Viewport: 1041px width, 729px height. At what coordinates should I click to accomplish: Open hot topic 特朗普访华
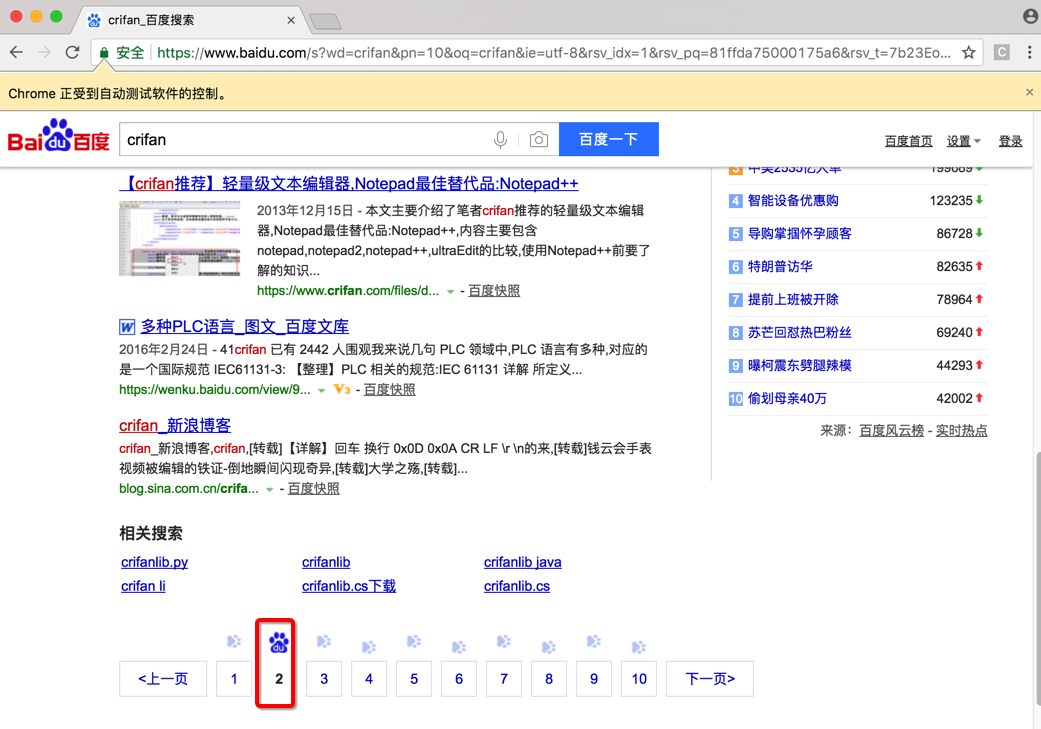point(780,266)
